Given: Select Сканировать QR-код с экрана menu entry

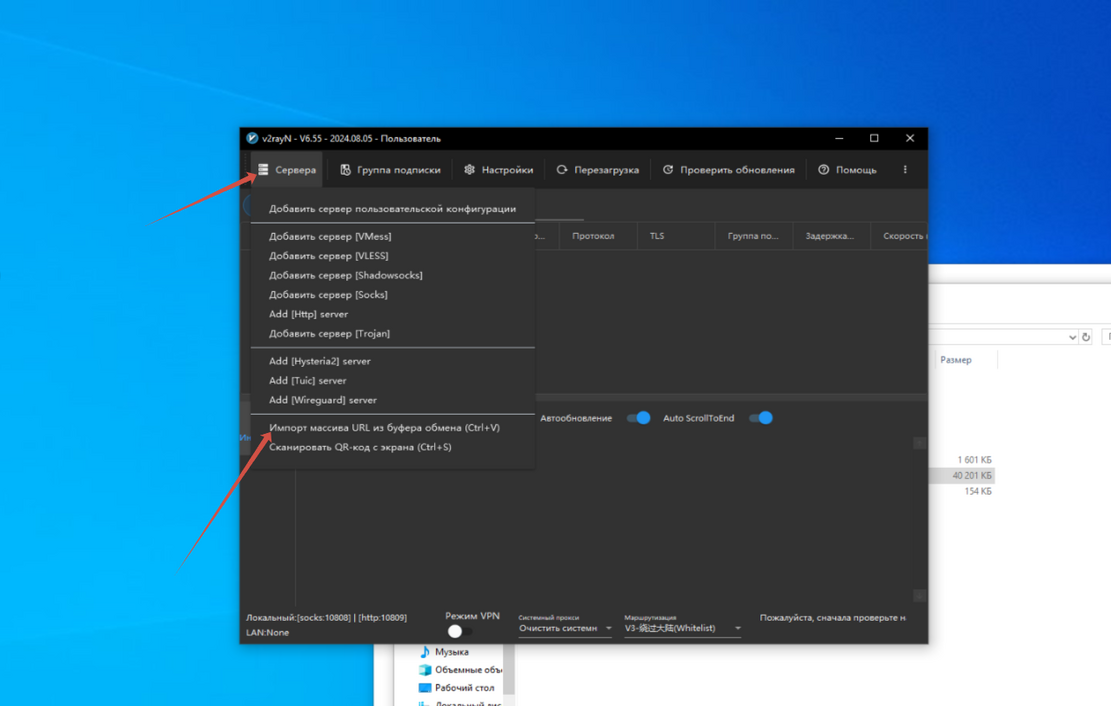Looking at the screenshot, I should click(360, 447).
